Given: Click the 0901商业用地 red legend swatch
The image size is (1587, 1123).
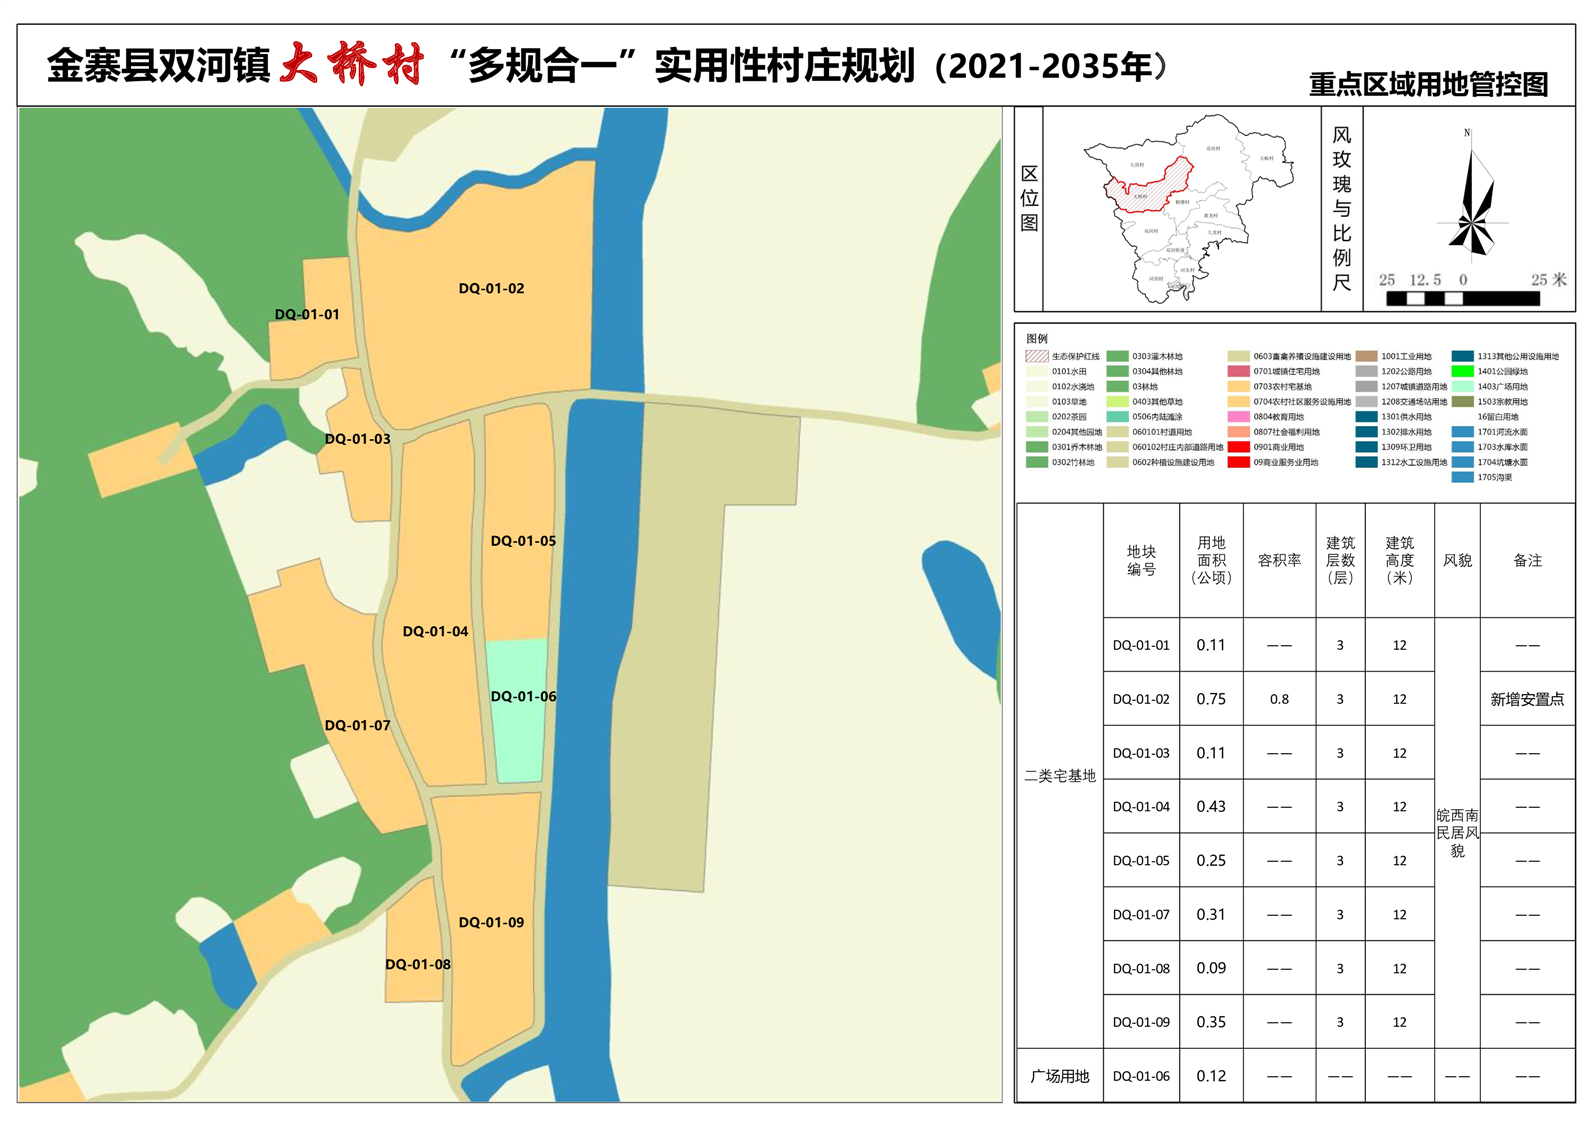Looking at the screenshot, I should pyautogui.click(x=1238, y=447).
